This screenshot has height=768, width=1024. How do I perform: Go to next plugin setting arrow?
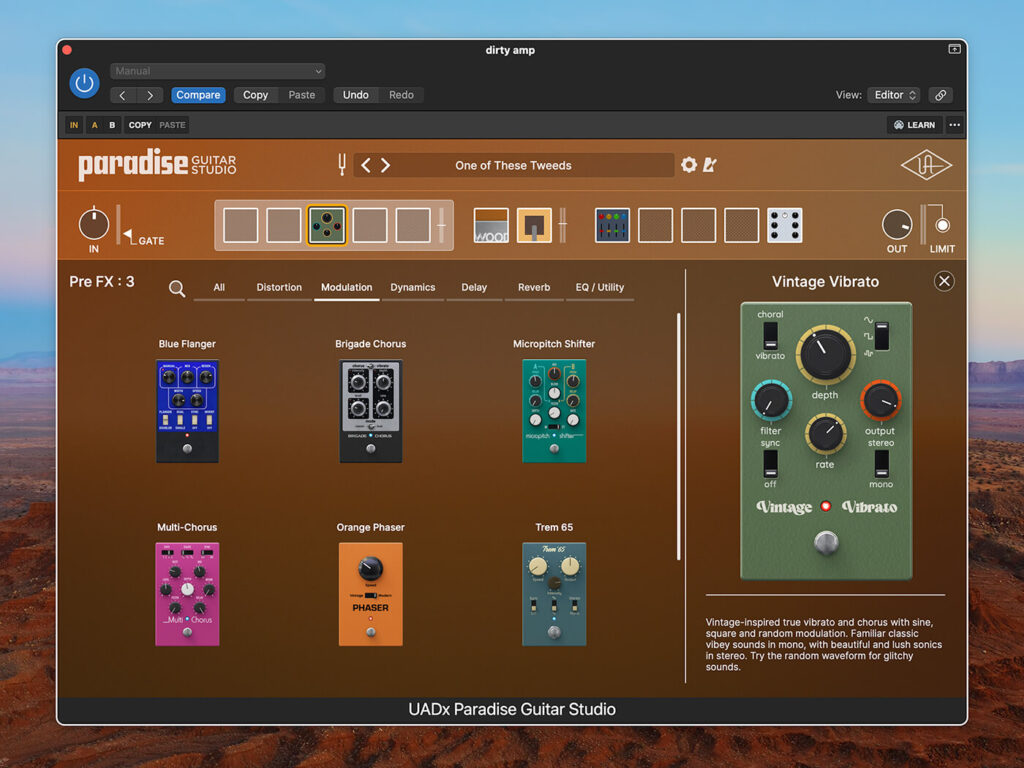[x=150, y=95]
